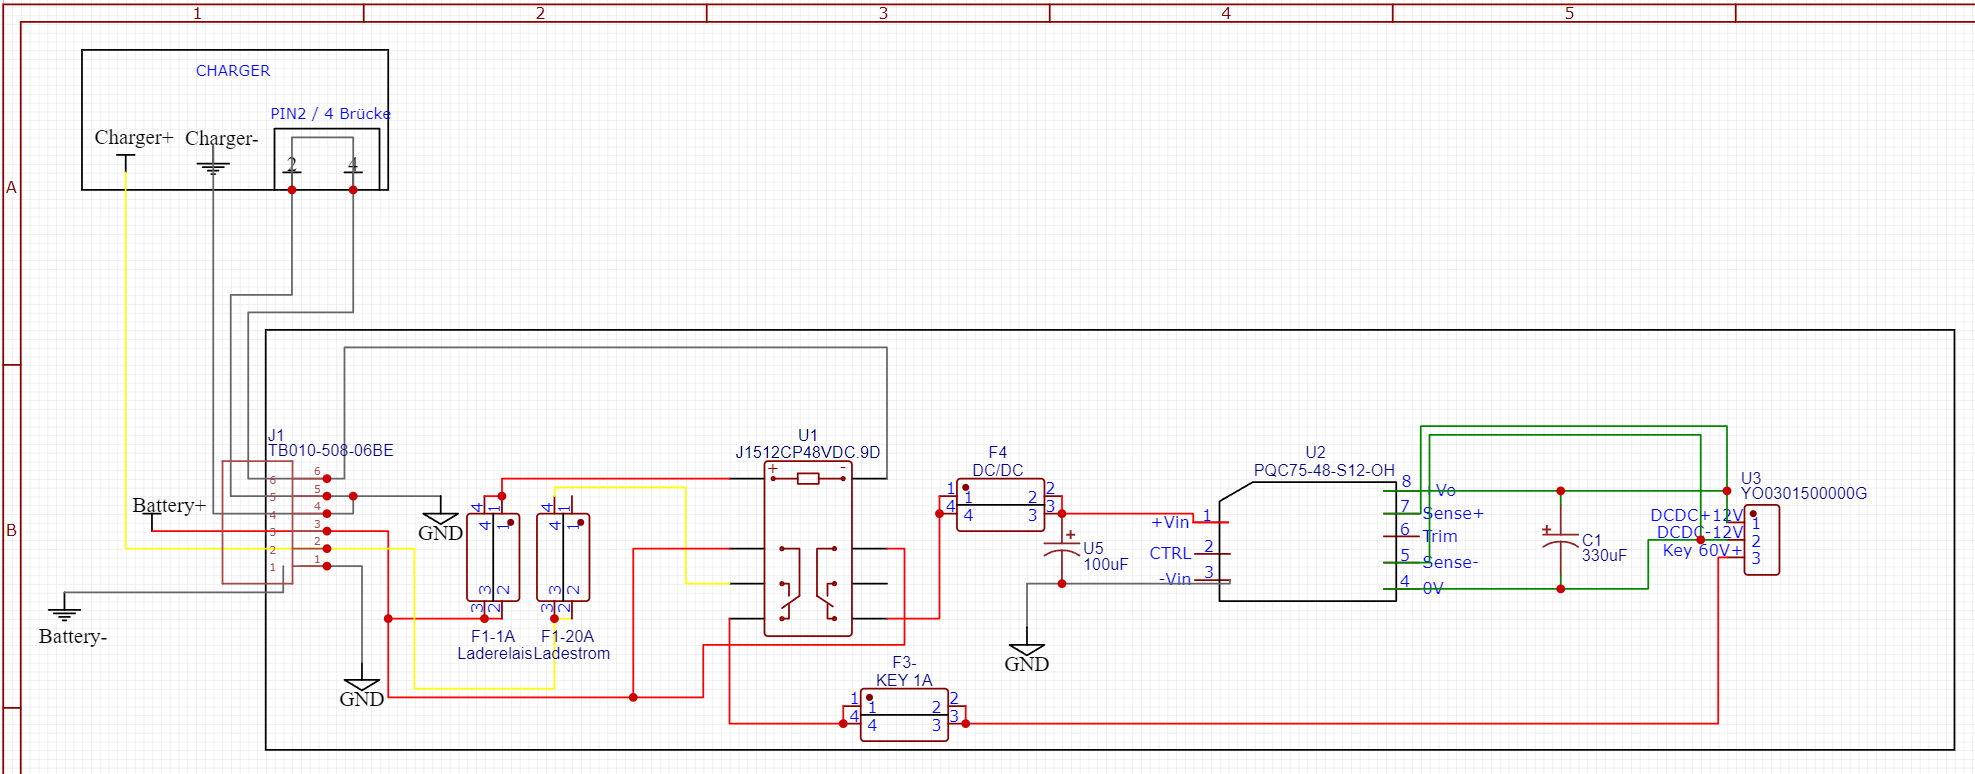Click row marker B on the sheet frame

pos(11,530)
